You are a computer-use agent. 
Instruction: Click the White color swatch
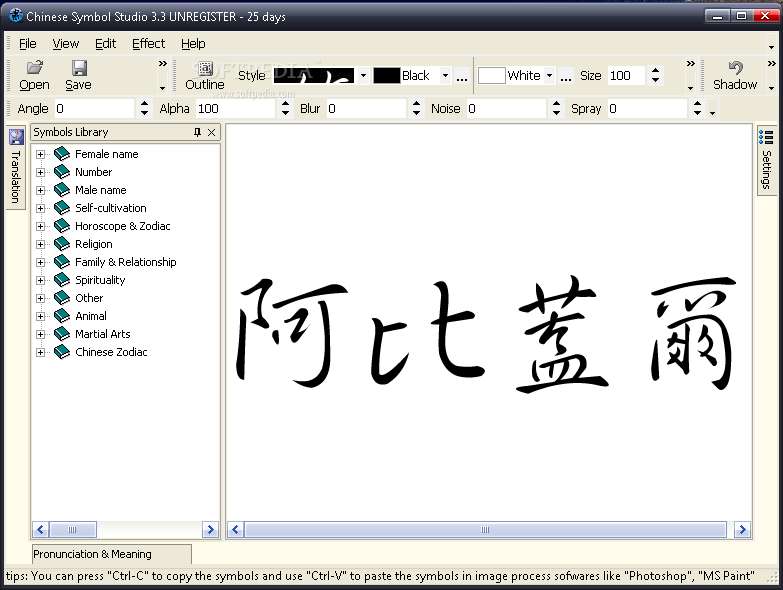[x=491, y=76]
